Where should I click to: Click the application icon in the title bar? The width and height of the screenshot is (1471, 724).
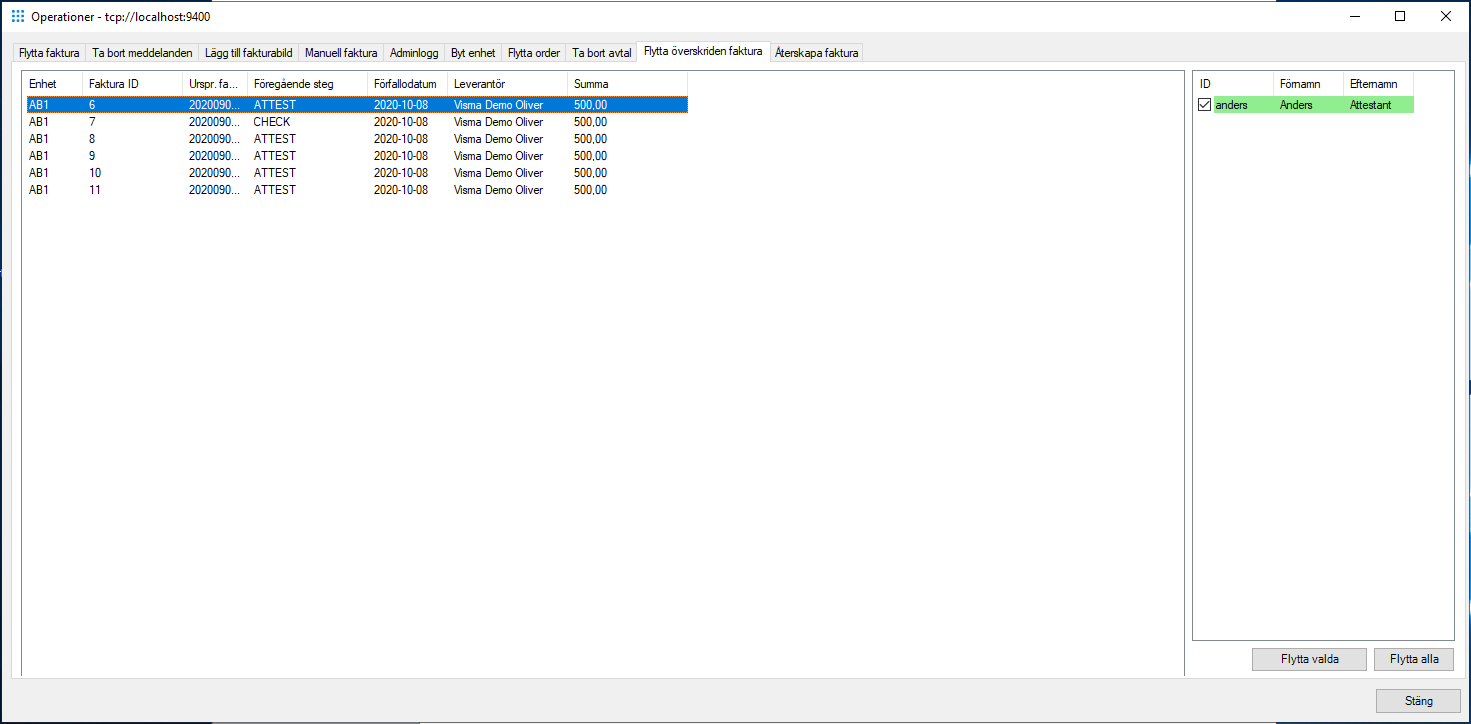coord(17,16)
